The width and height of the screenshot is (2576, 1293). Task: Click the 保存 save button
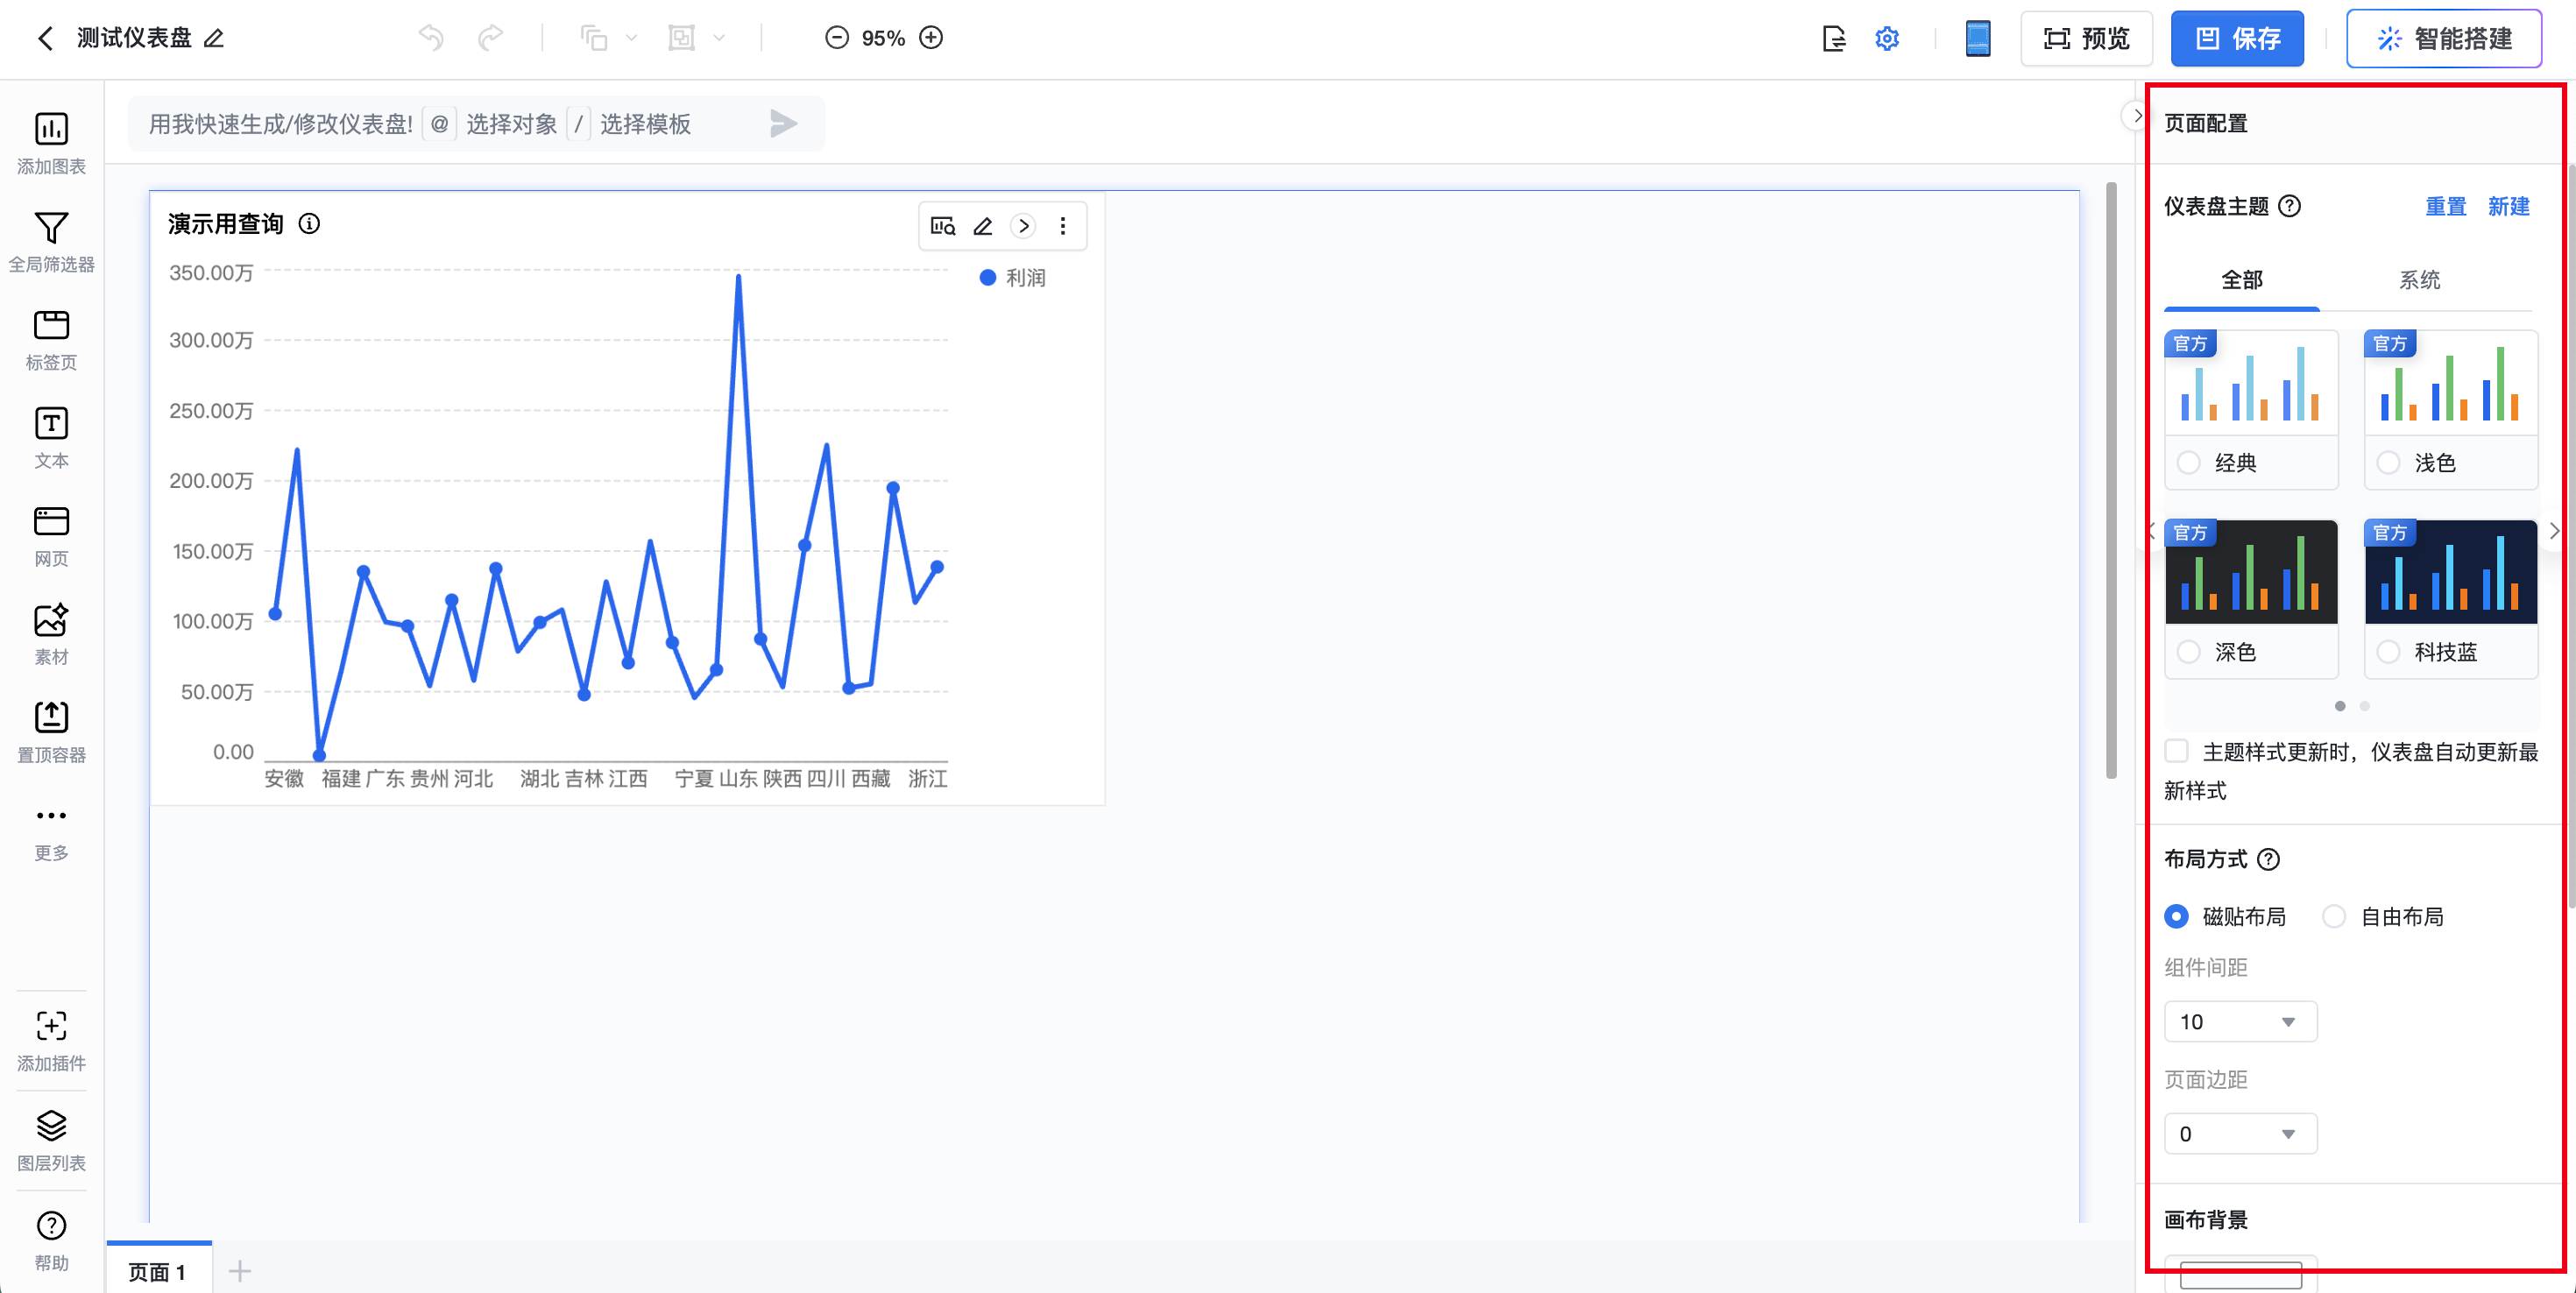click(2237, 38)
